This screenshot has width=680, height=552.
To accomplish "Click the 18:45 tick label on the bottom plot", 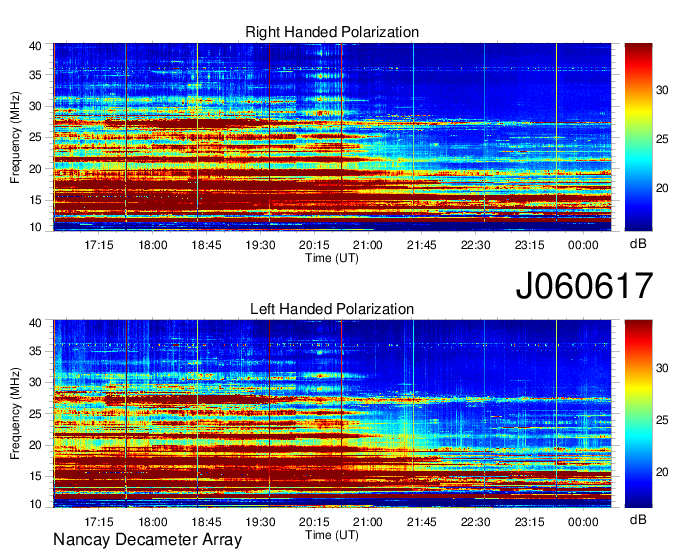I will 206,522.
